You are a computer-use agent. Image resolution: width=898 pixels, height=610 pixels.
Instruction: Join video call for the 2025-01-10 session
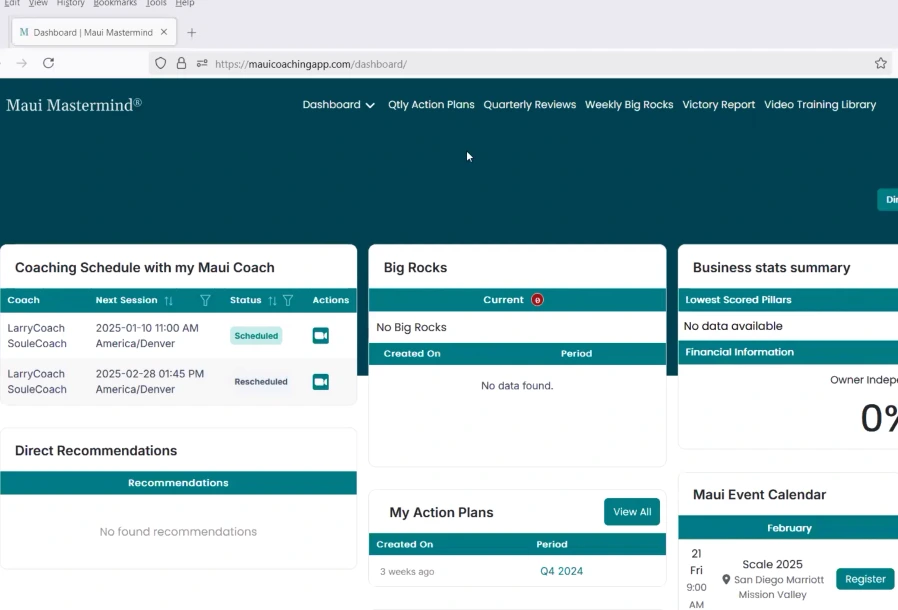pyautogui.click(x=320, y=336)
